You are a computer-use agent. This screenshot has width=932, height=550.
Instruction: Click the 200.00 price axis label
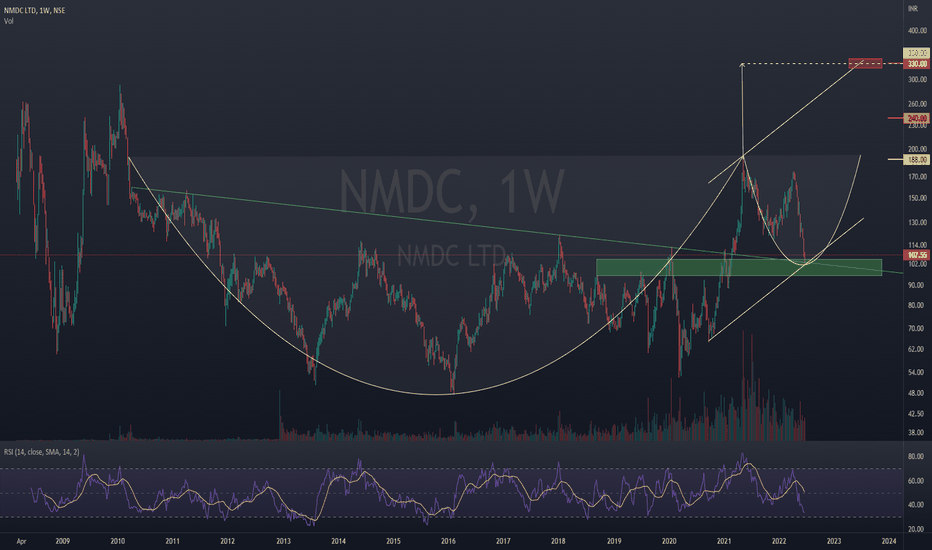[917, 149]
